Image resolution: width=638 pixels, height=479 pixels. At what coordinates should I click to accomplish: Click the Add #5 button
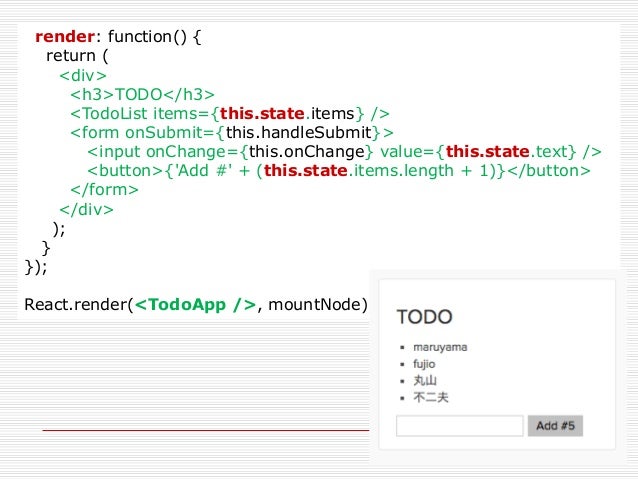[x=555, y=426]
